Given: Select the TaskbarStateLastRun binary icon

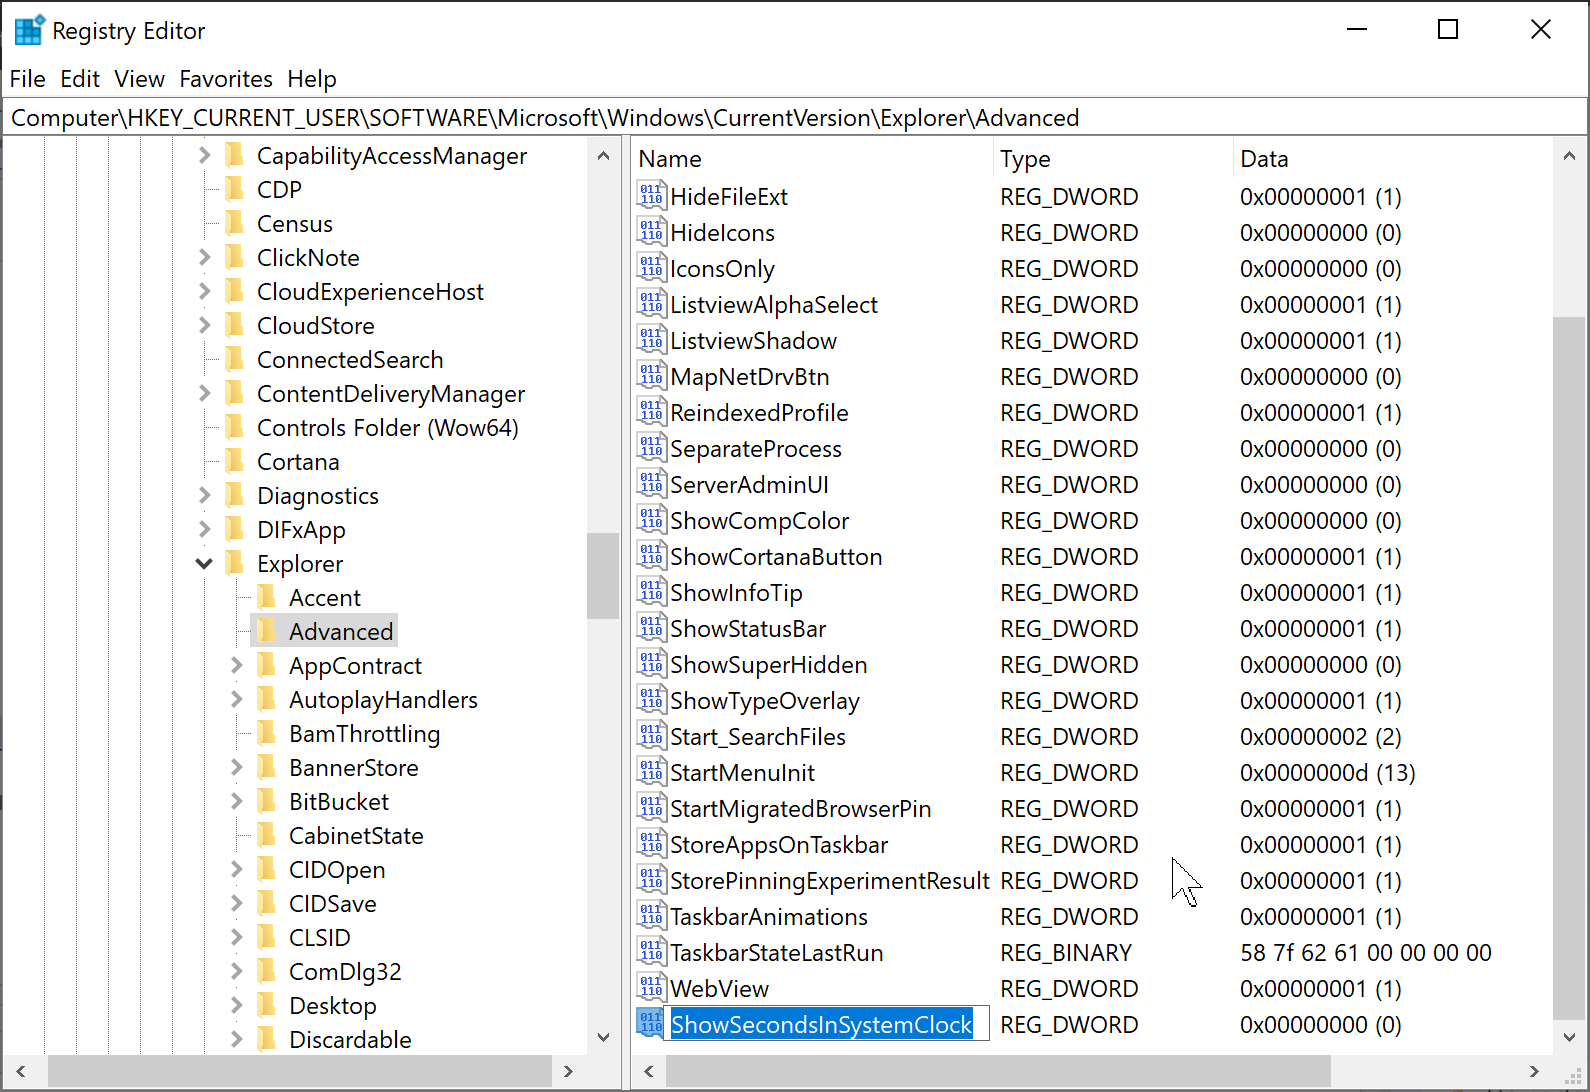Looking at the screenshot, I should (651, 952).
